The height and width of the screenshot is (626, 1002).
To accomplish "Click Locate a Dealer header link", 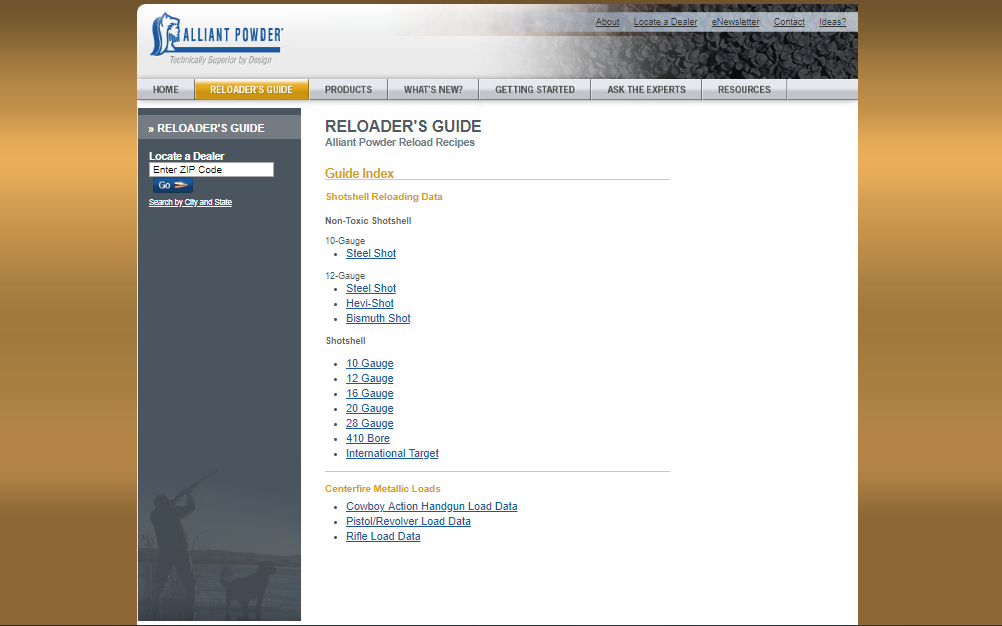I will (x=665, y=22).
